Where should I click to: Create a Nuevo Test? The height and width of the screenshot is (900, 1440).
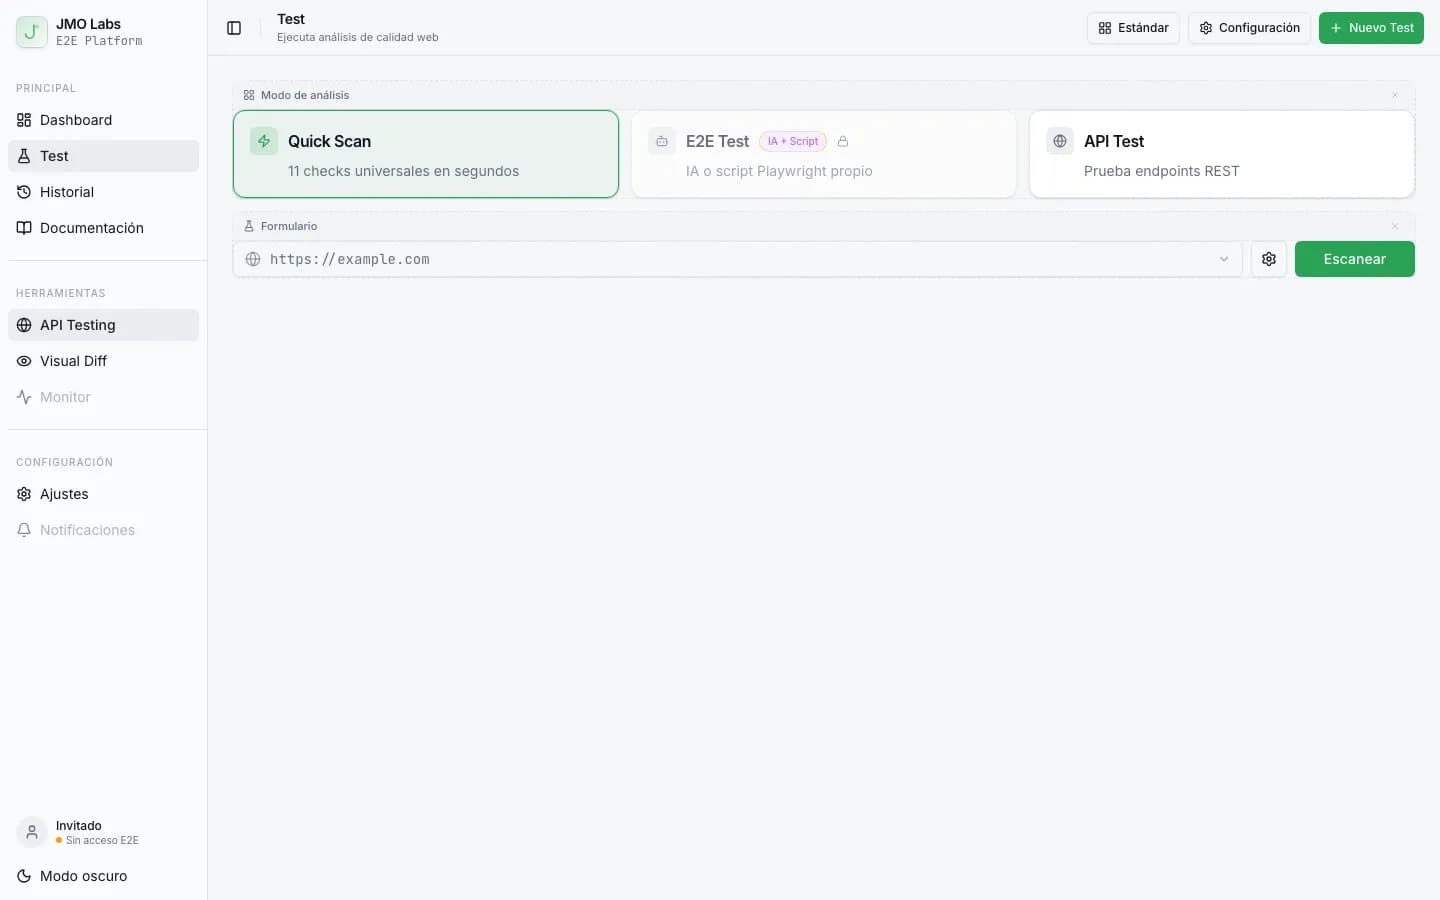[x=1371, y=28]
